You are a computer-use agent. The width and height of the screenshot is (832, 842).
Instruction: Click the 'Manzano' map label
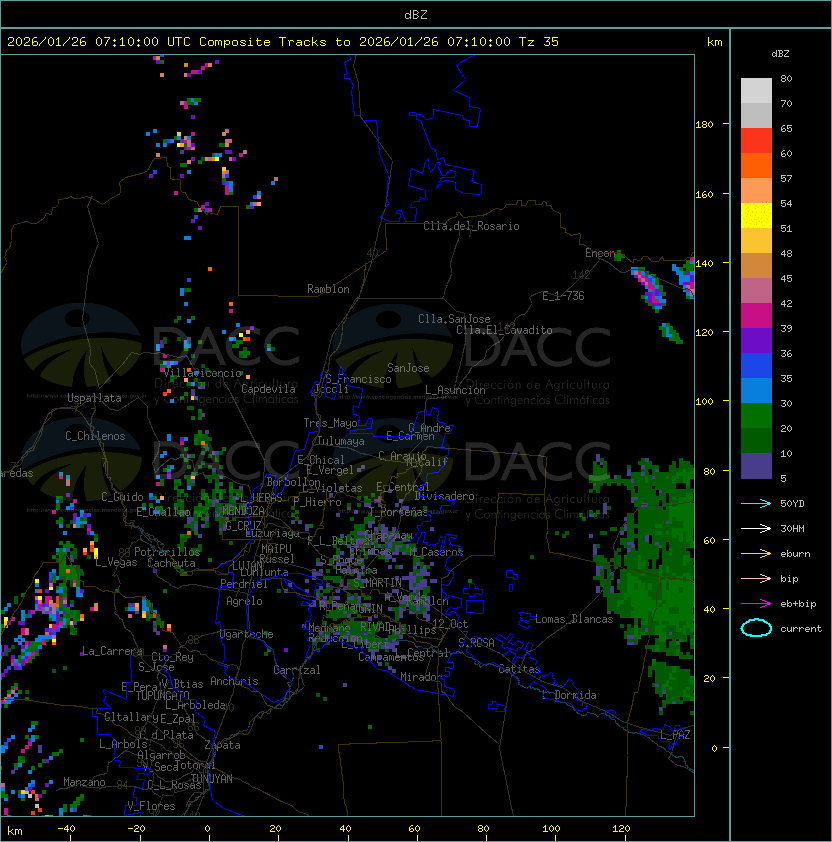(84, 782)
